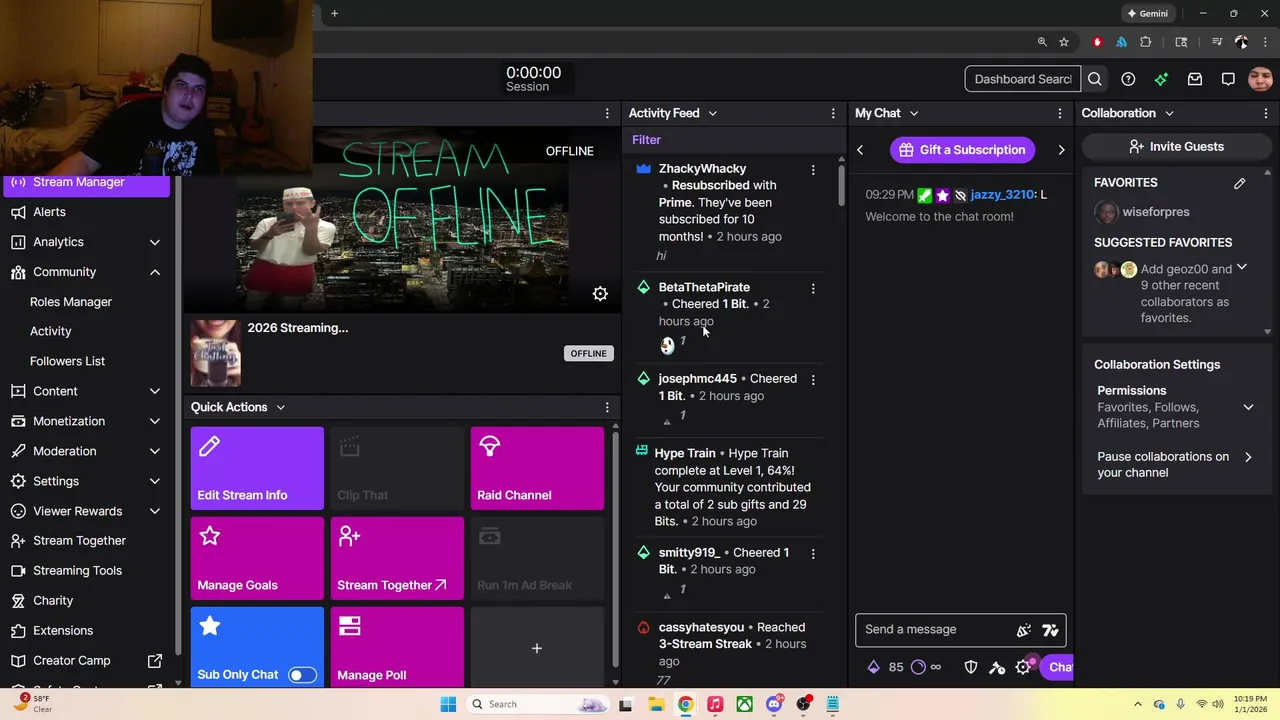Expand the Viewer Rewards sidebar section

click(155, 511)
